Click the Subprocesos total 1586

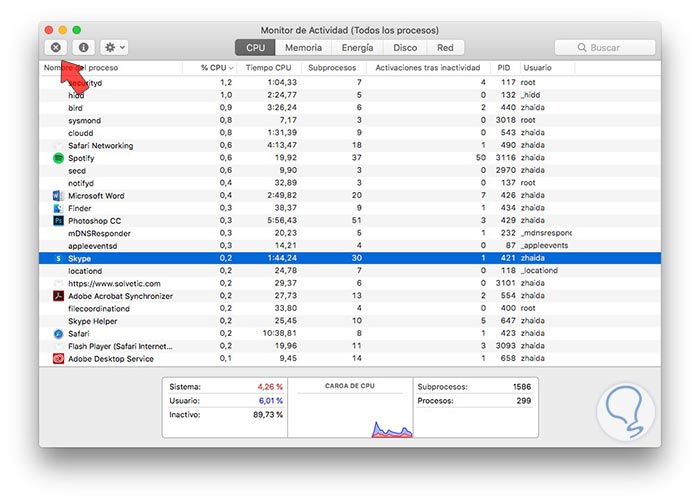pos(521,387)
